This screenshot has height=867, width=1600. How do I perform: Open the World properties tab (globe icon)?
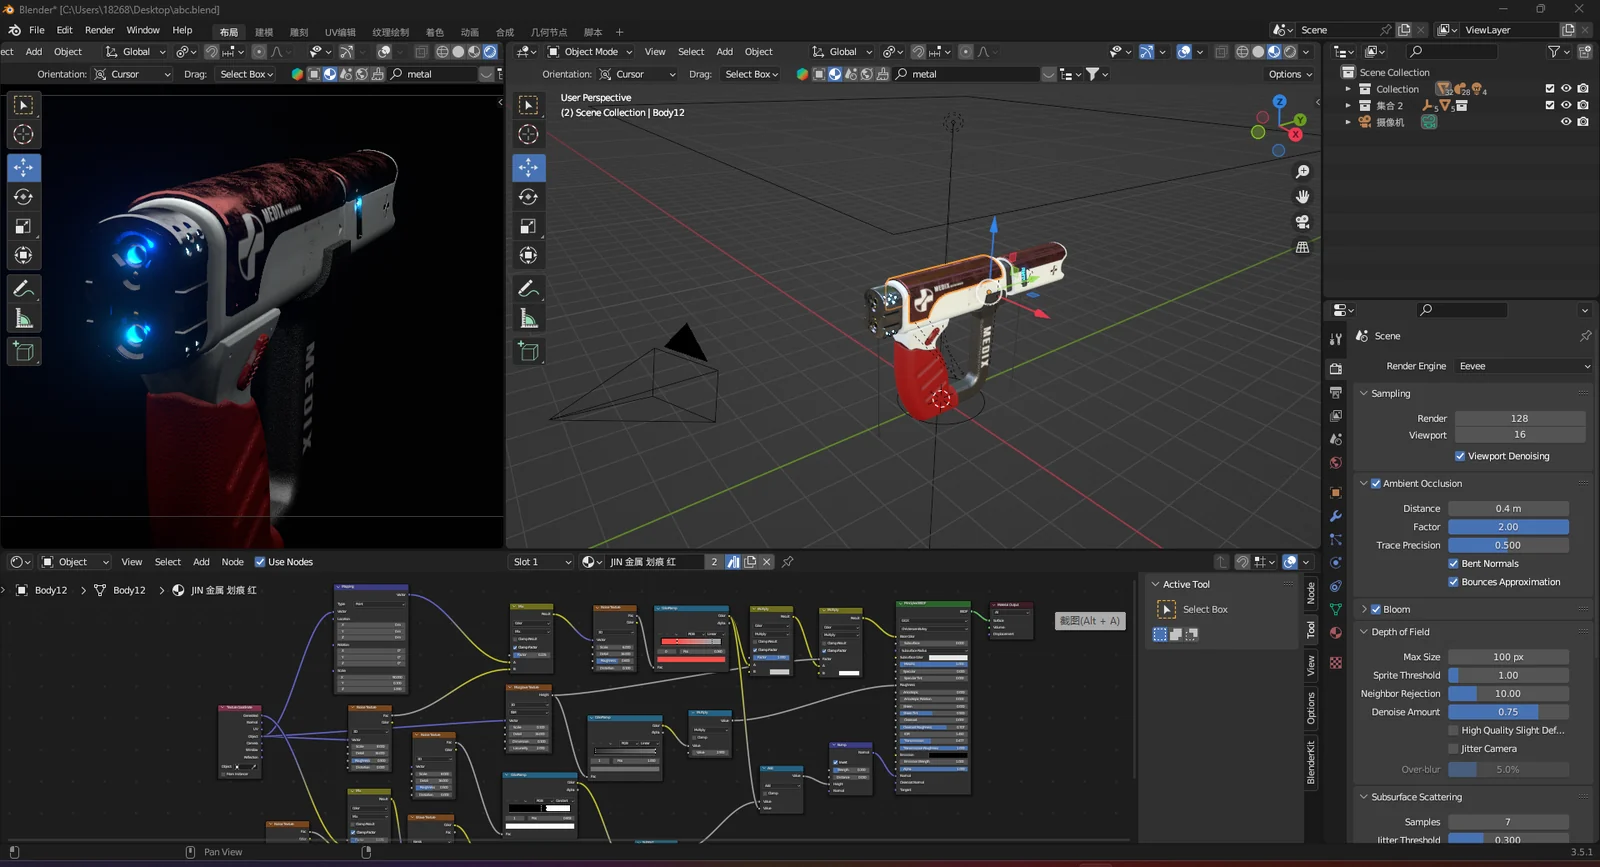click(x=1336, y=463)
